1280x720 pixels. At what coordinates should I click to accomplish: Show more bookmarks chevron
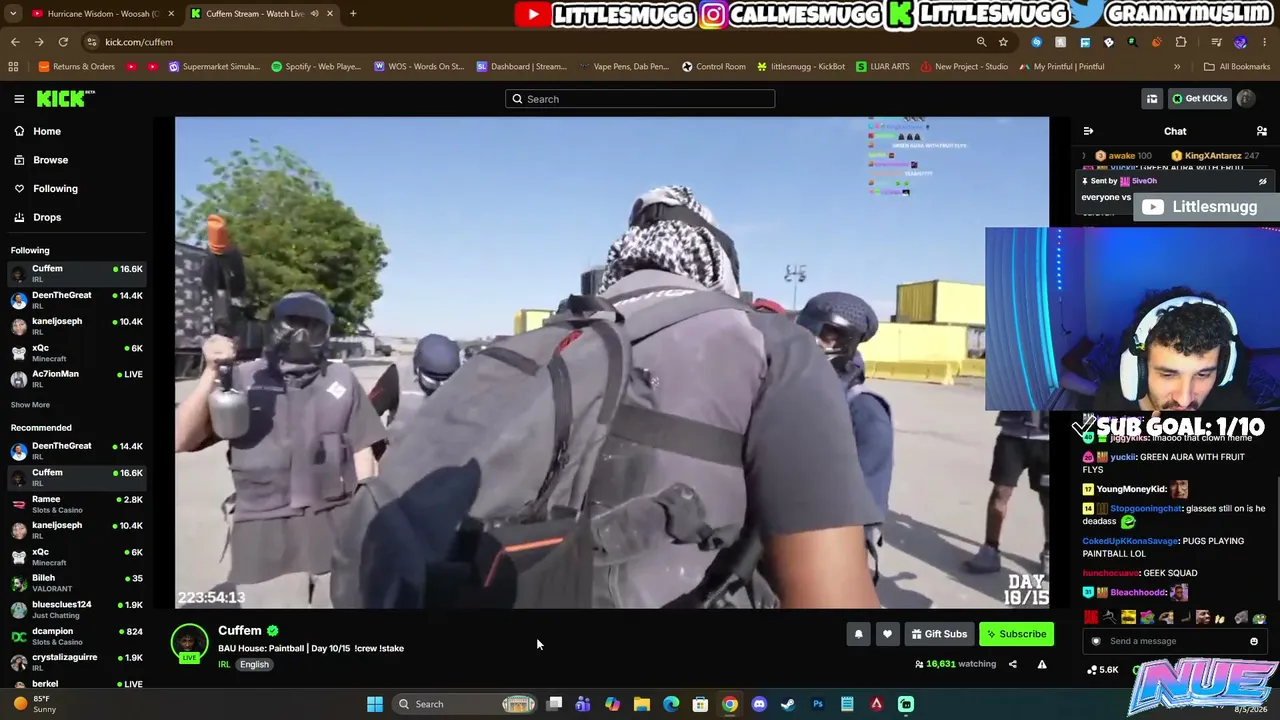(x=1177, y=67)
